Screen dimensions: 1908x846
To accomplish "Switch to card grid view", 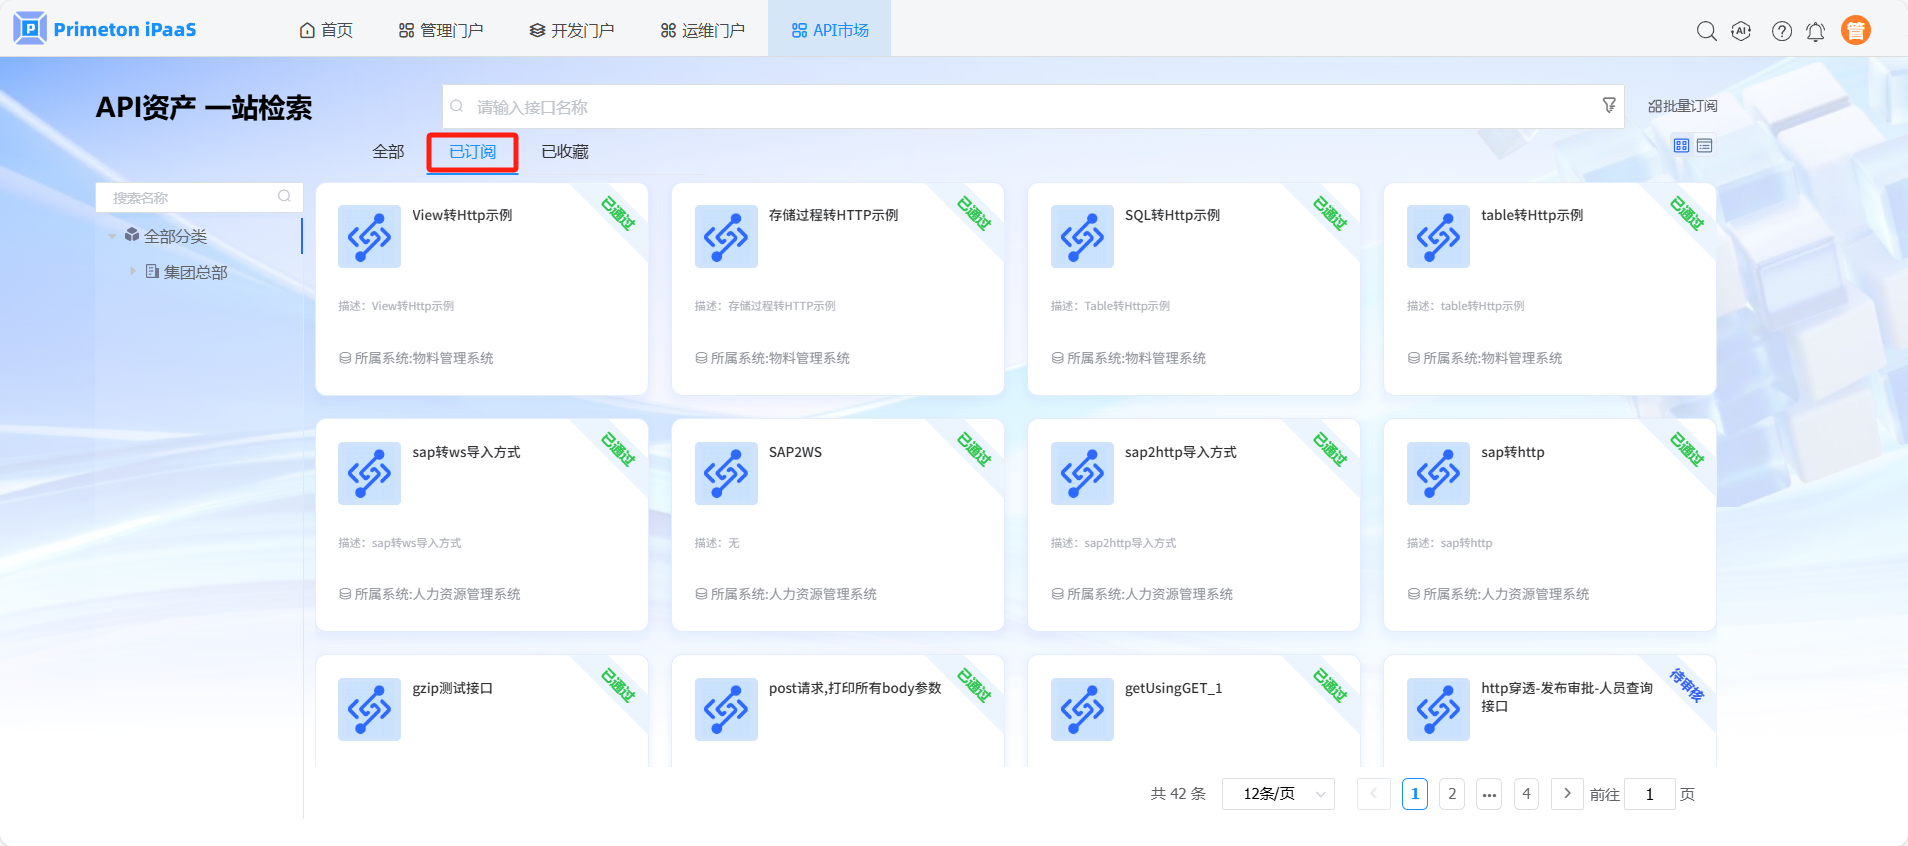I will coord(1681,146).
